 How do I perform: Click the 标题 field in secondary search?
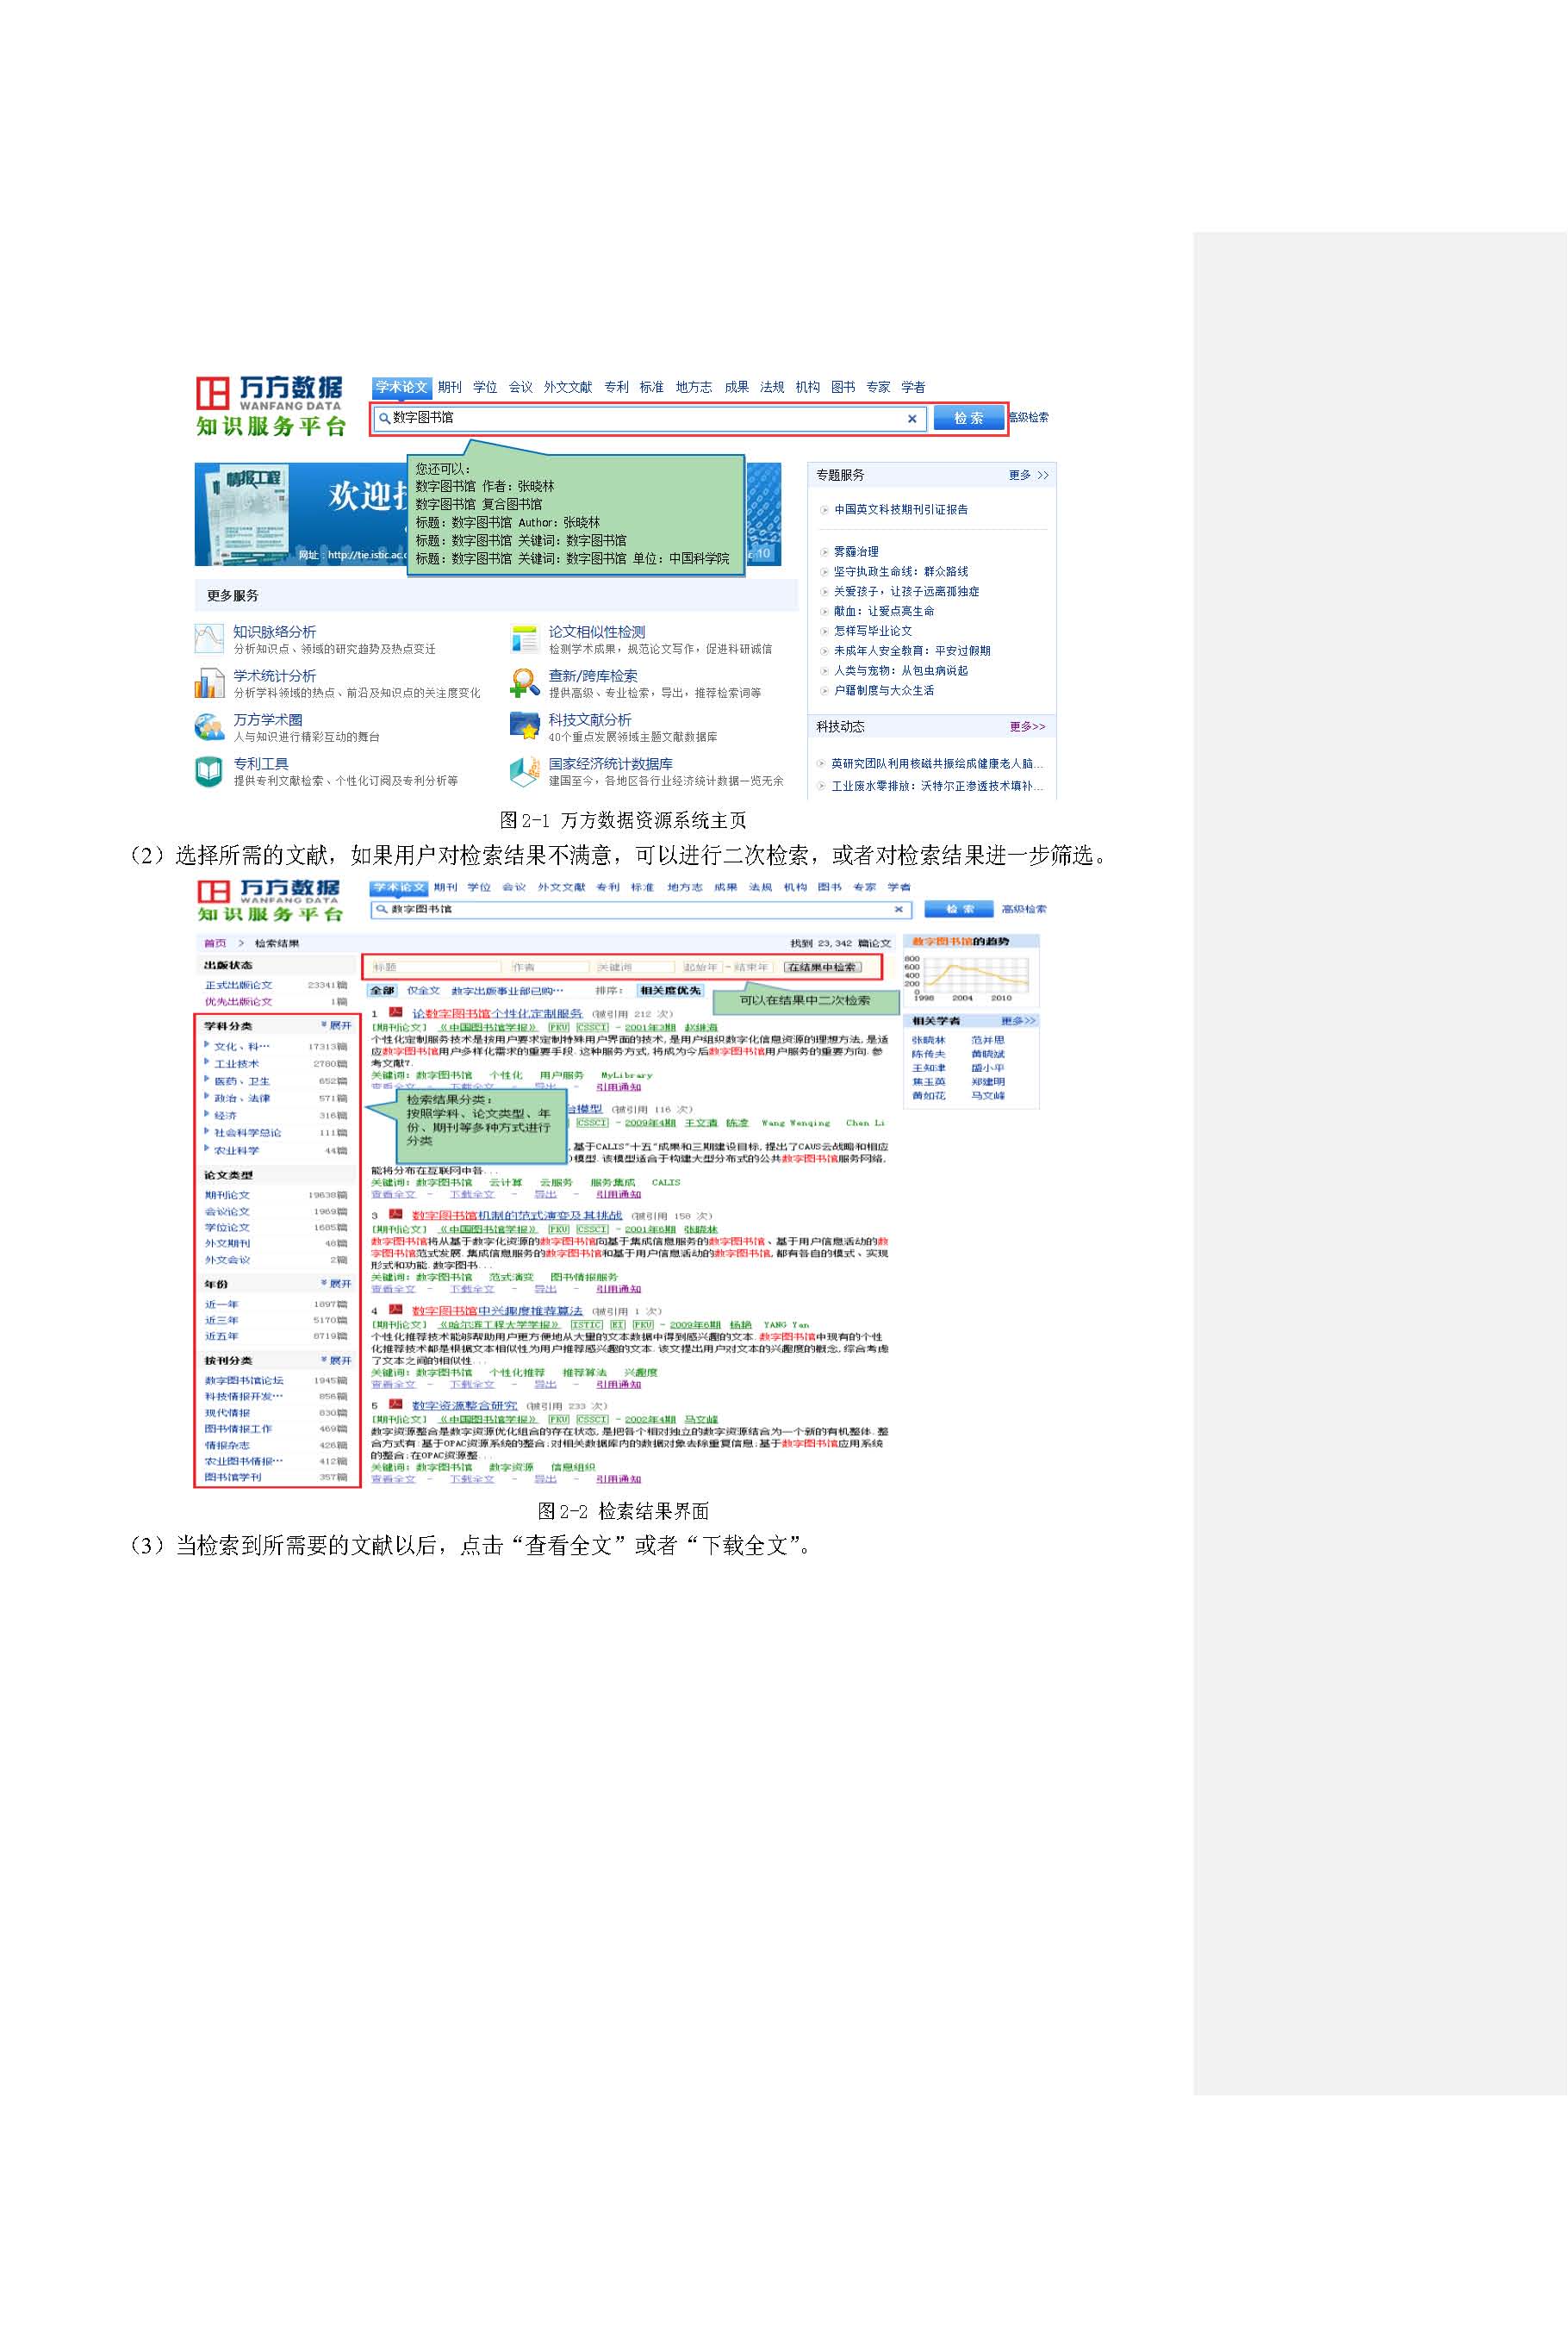(x=434, y=967)
